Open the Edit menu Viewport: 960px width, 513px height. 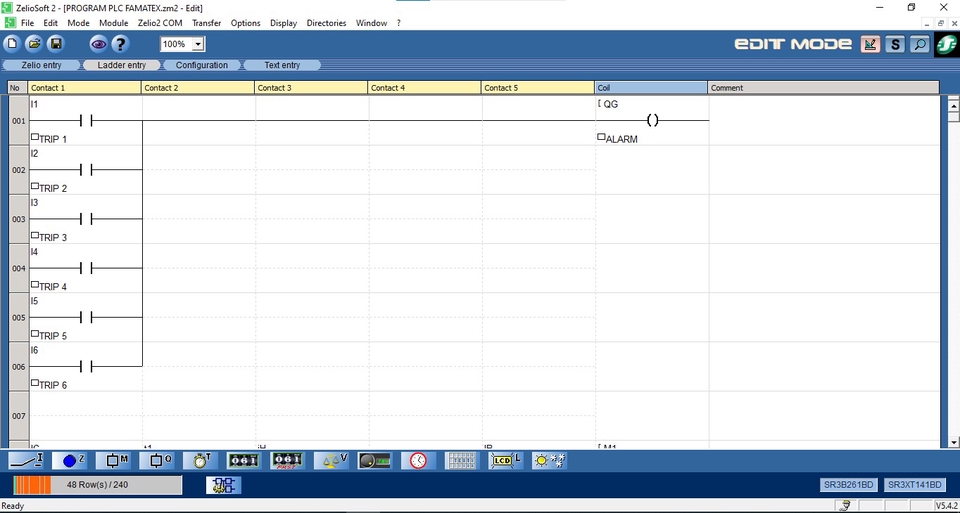coord(50,23)
